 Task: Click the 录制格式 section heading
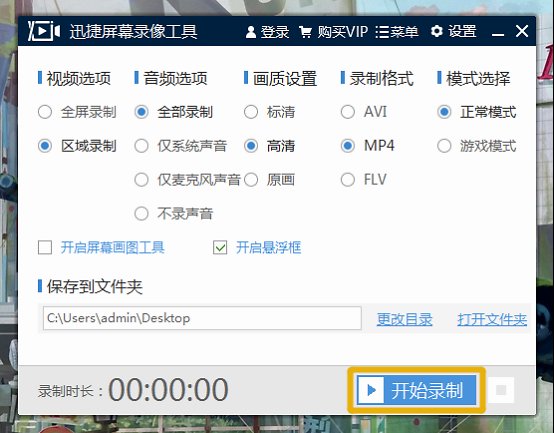pyautogui.click(x=382, y=78)
